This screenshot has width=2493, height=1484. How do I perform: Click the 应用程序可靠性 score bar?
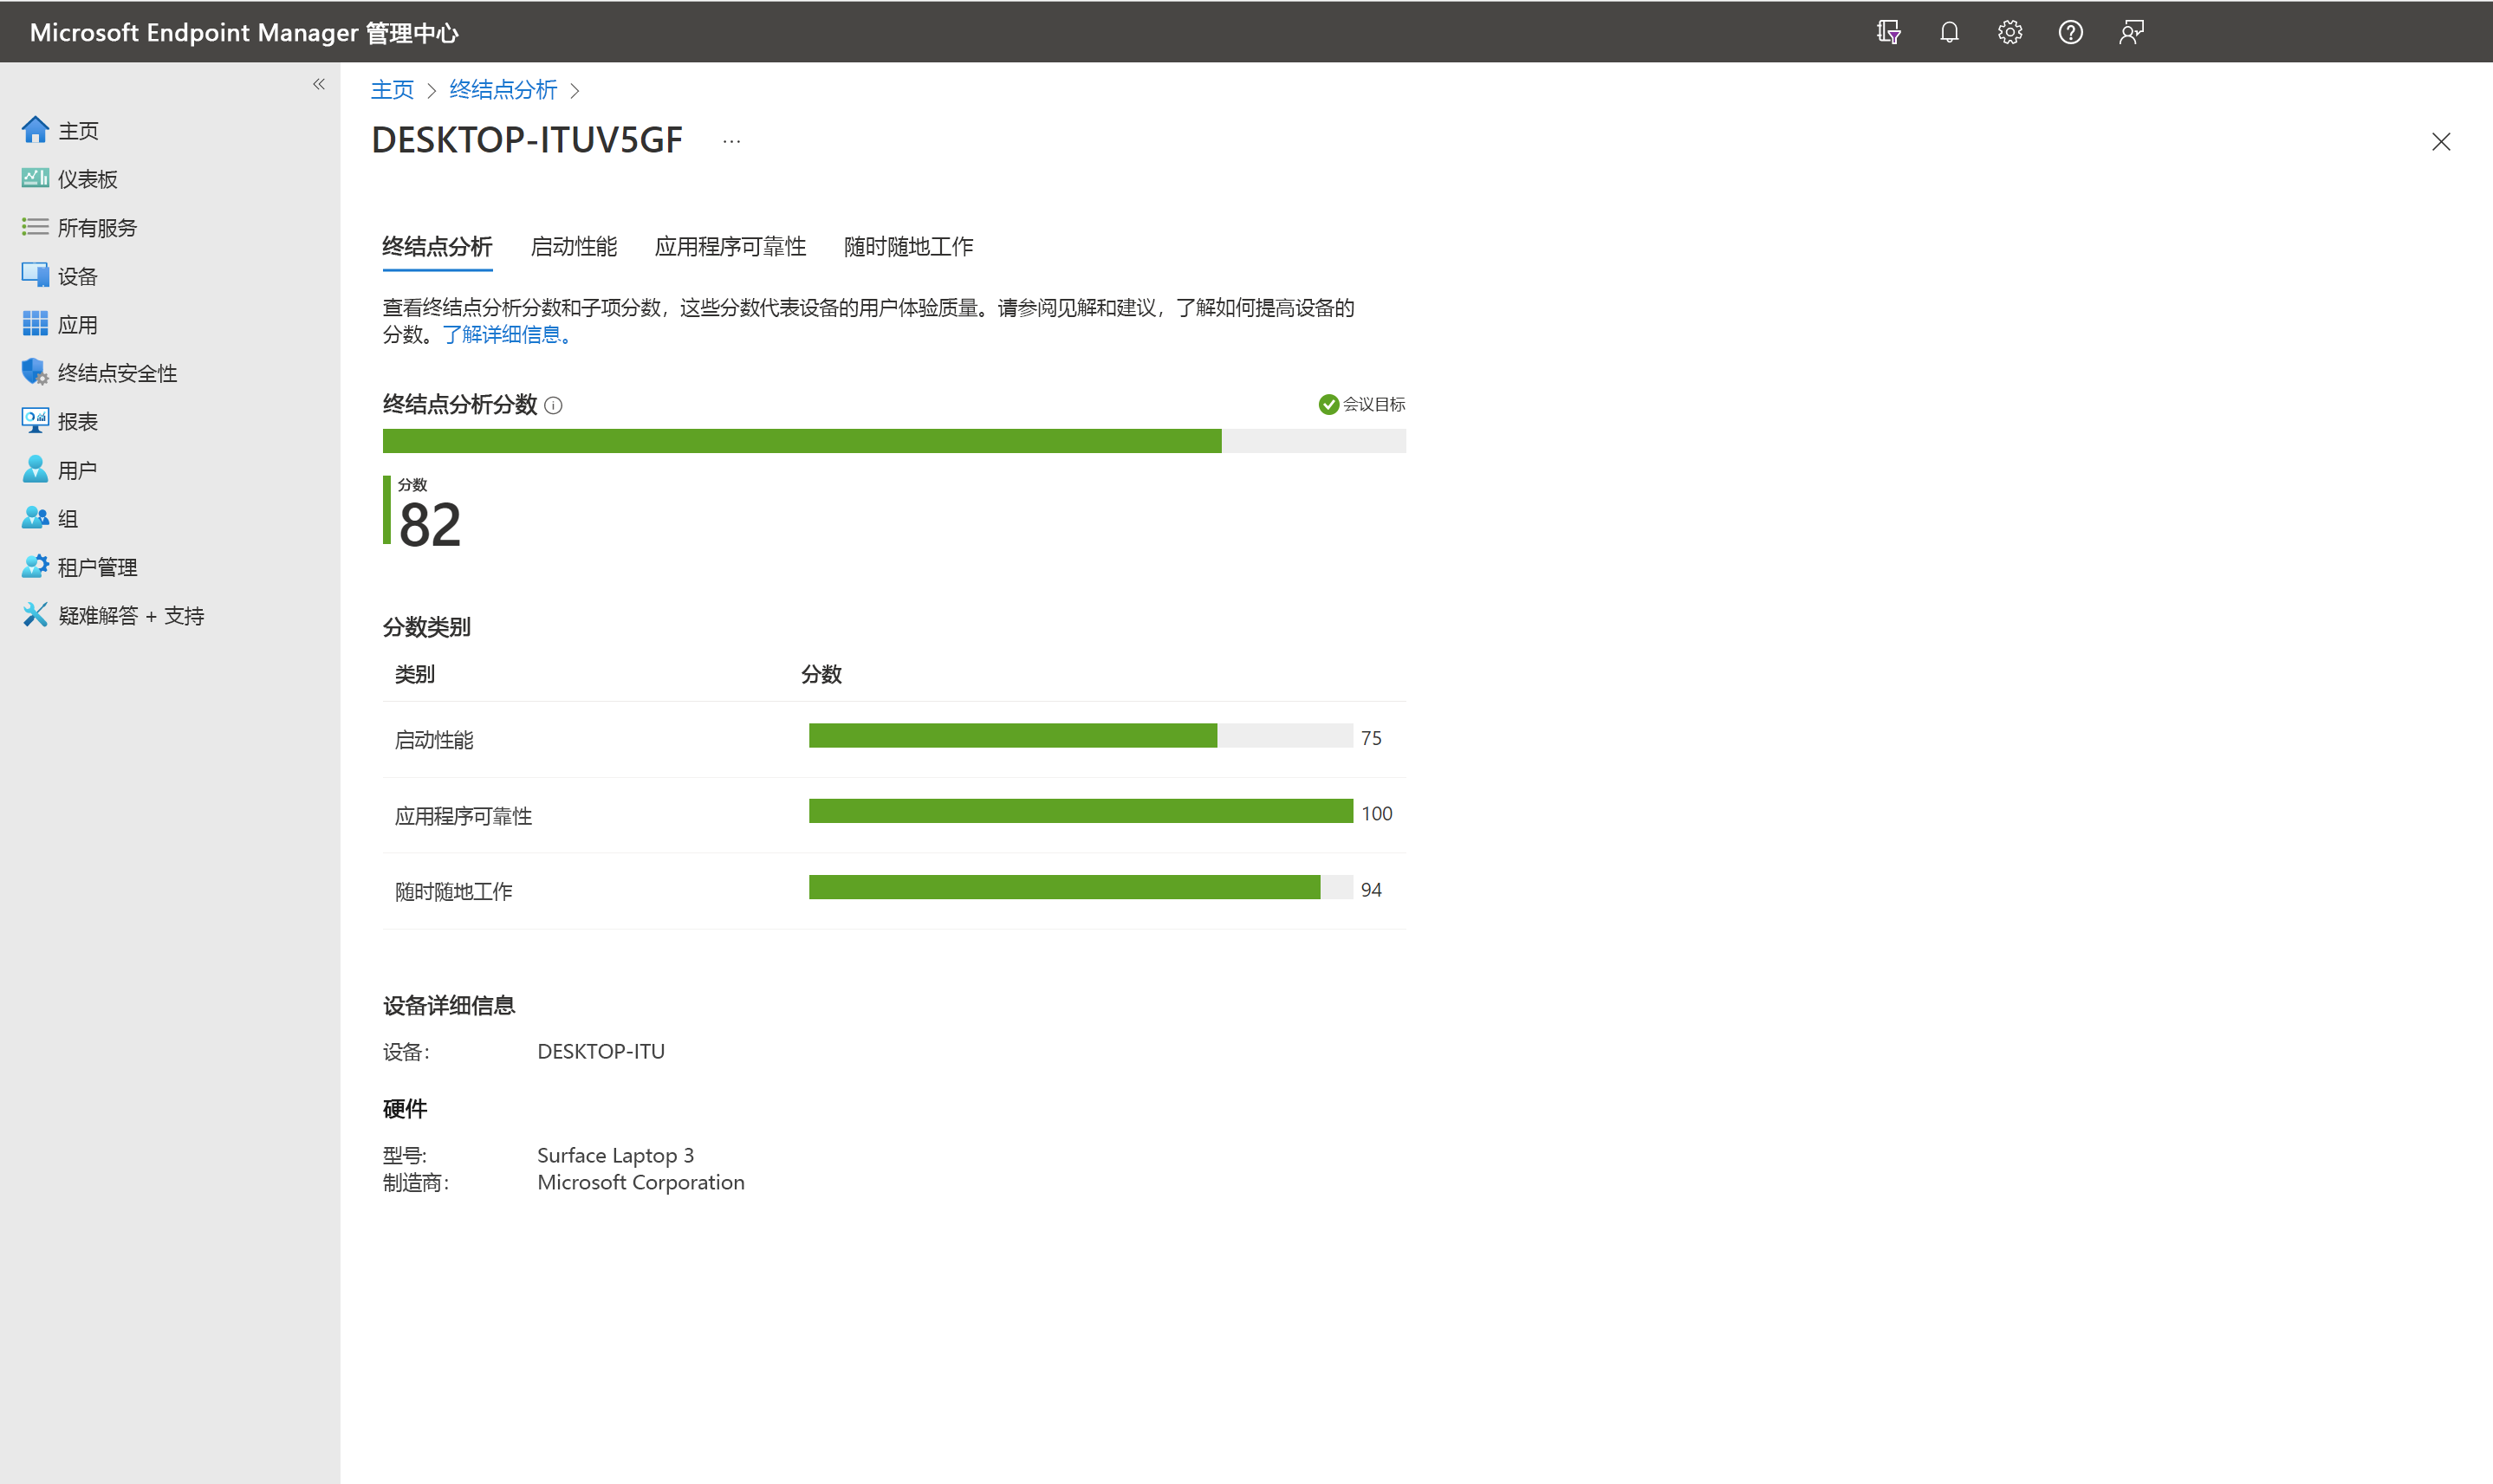pos(1081,811)
